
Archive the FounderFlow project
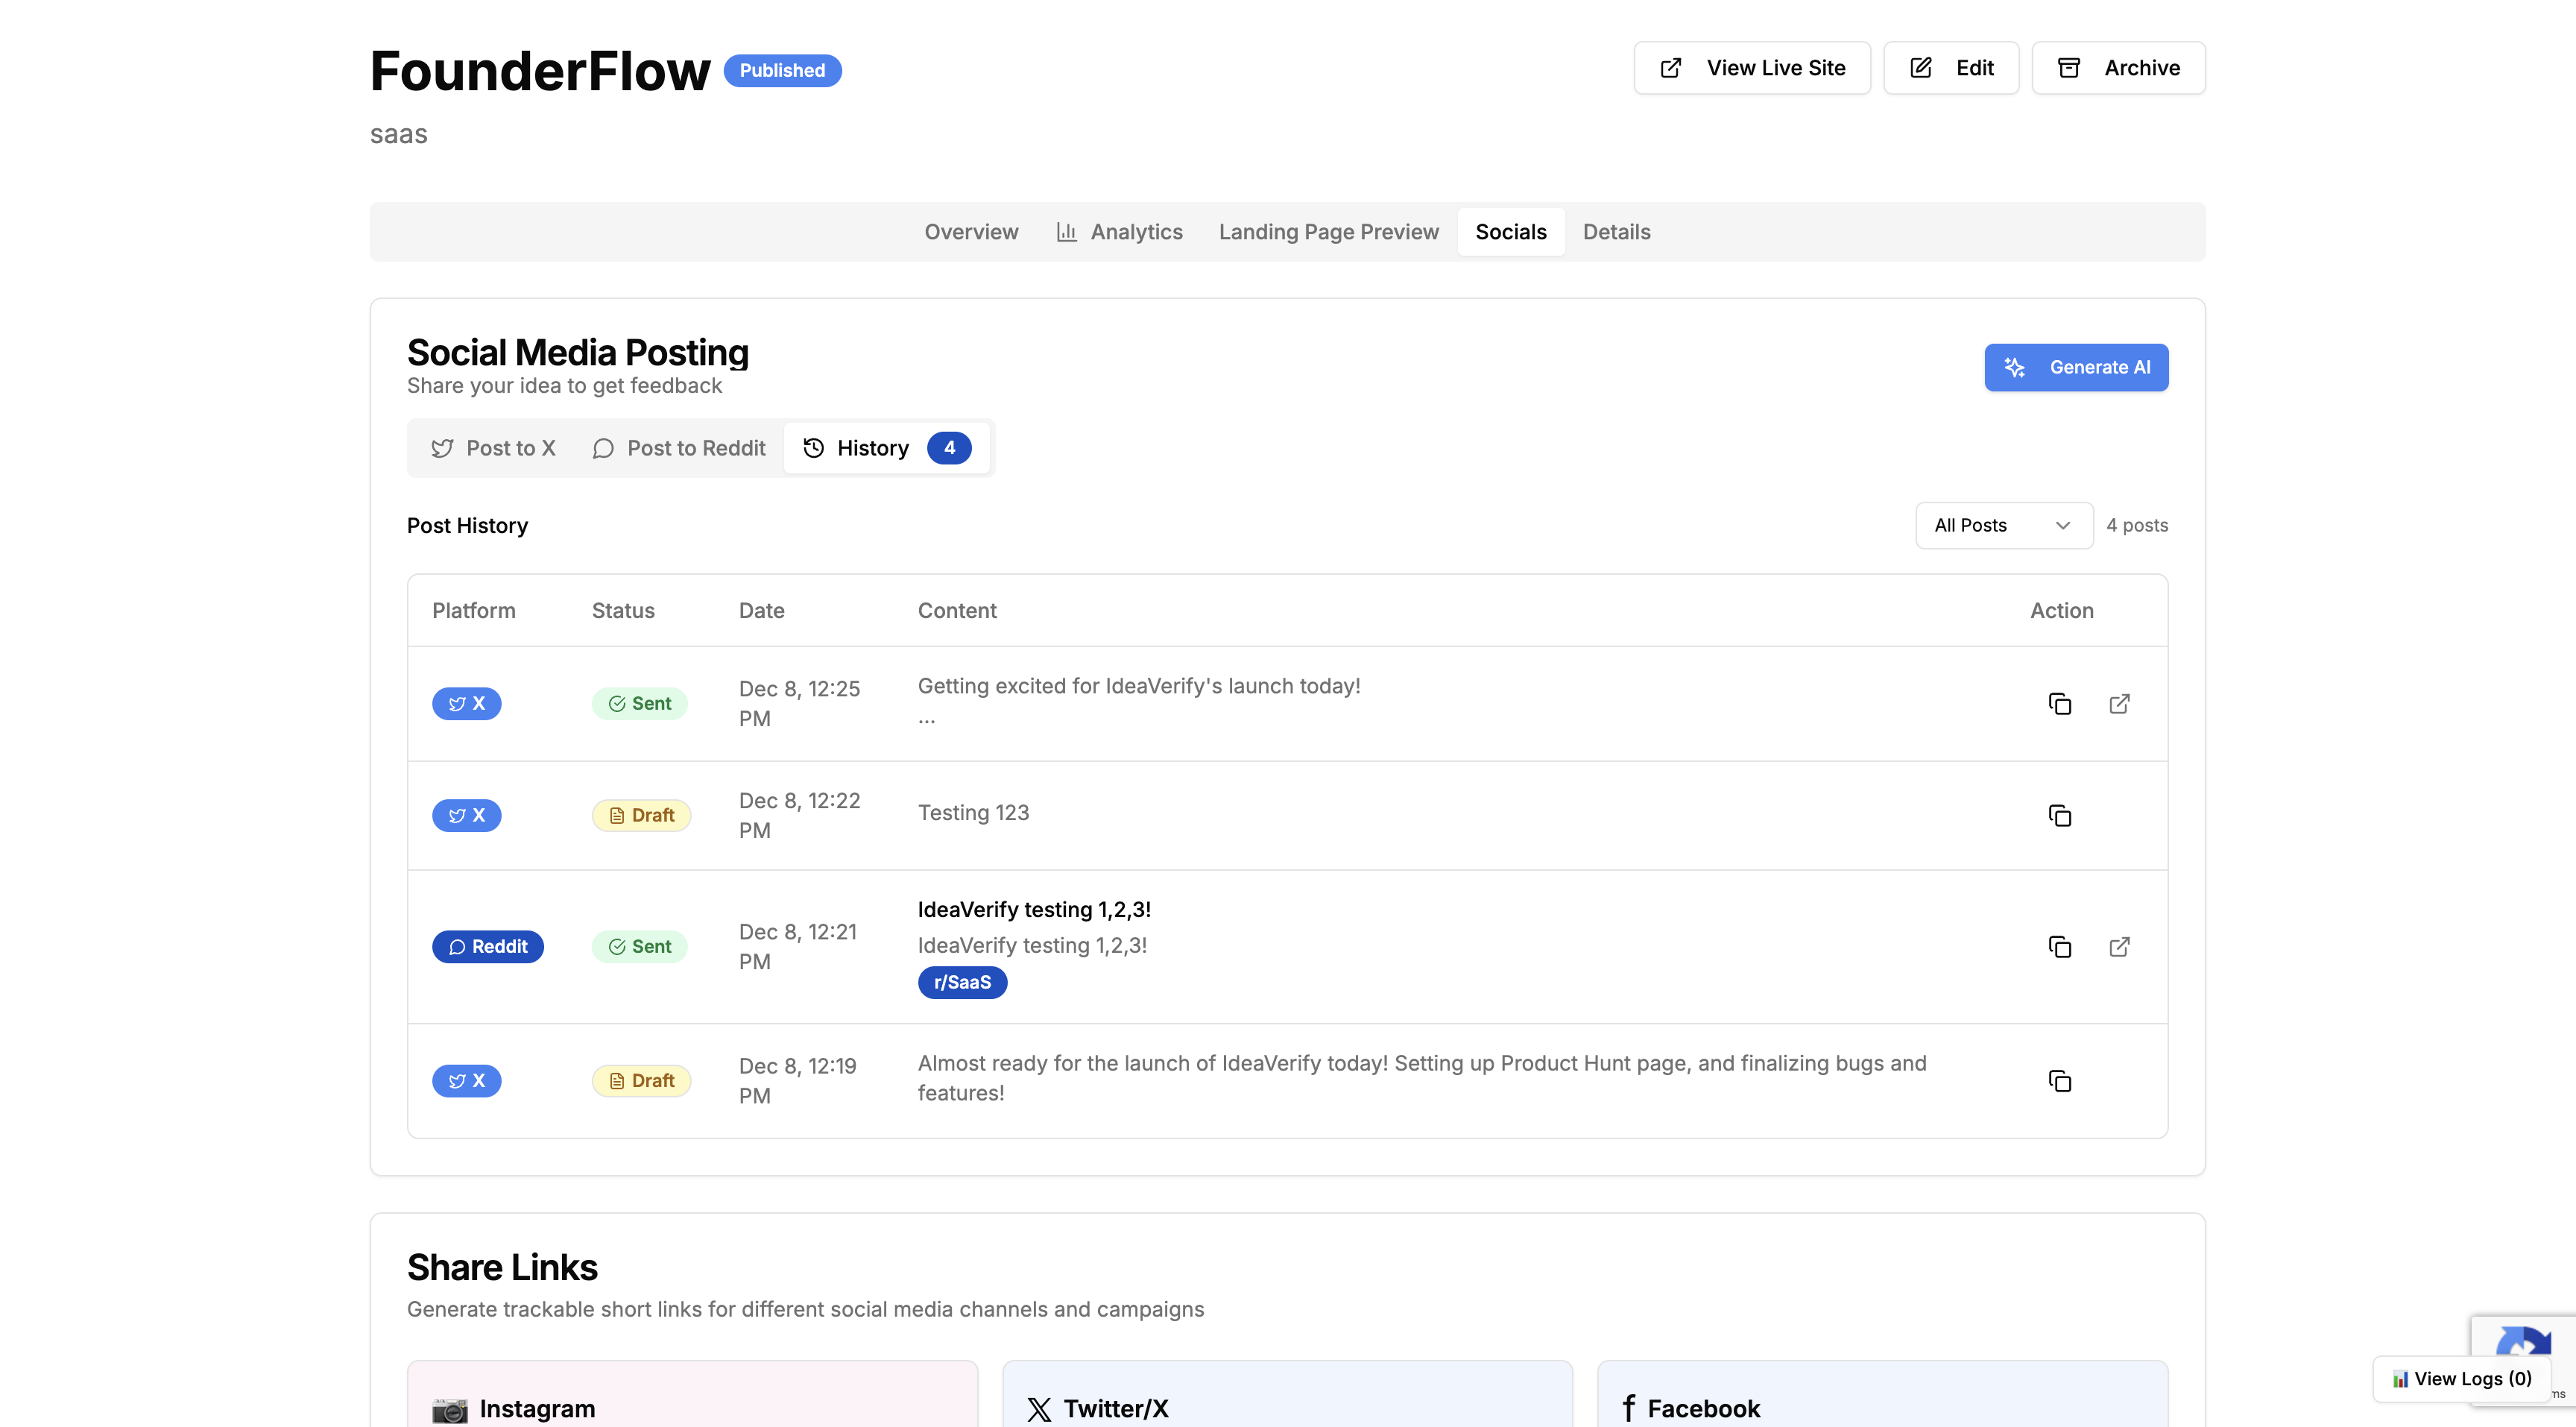tap(2118, 68)
